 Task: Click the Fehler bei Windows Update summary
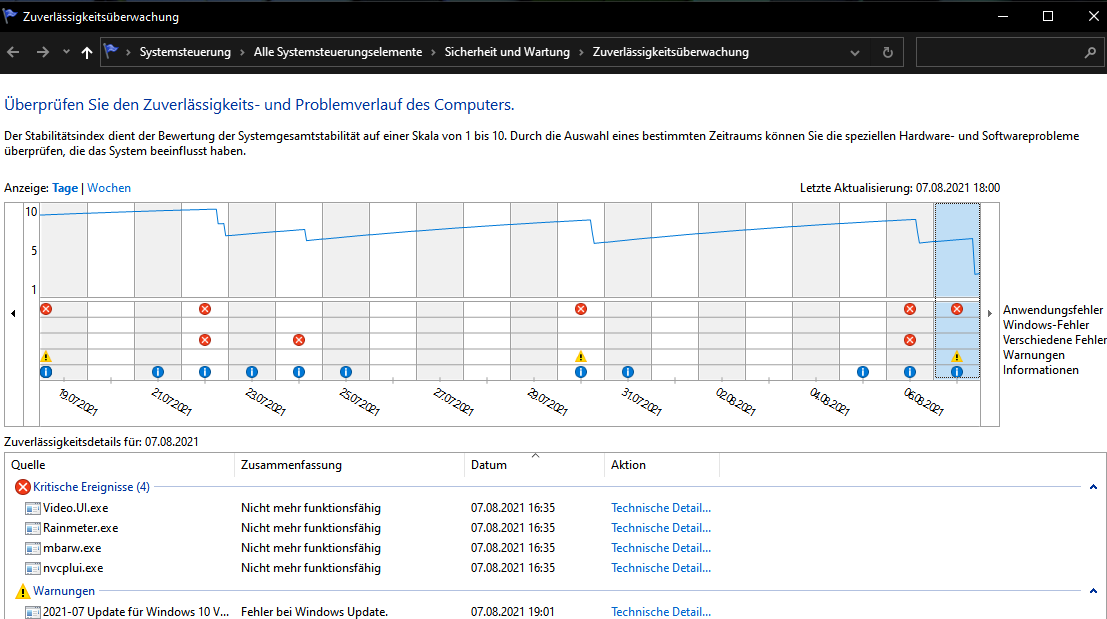point(314,612)
